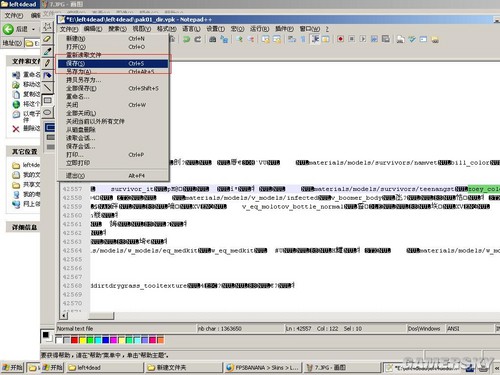Choose 保存(S) Ctrl+S in File menu

click(x=113, y=63)
